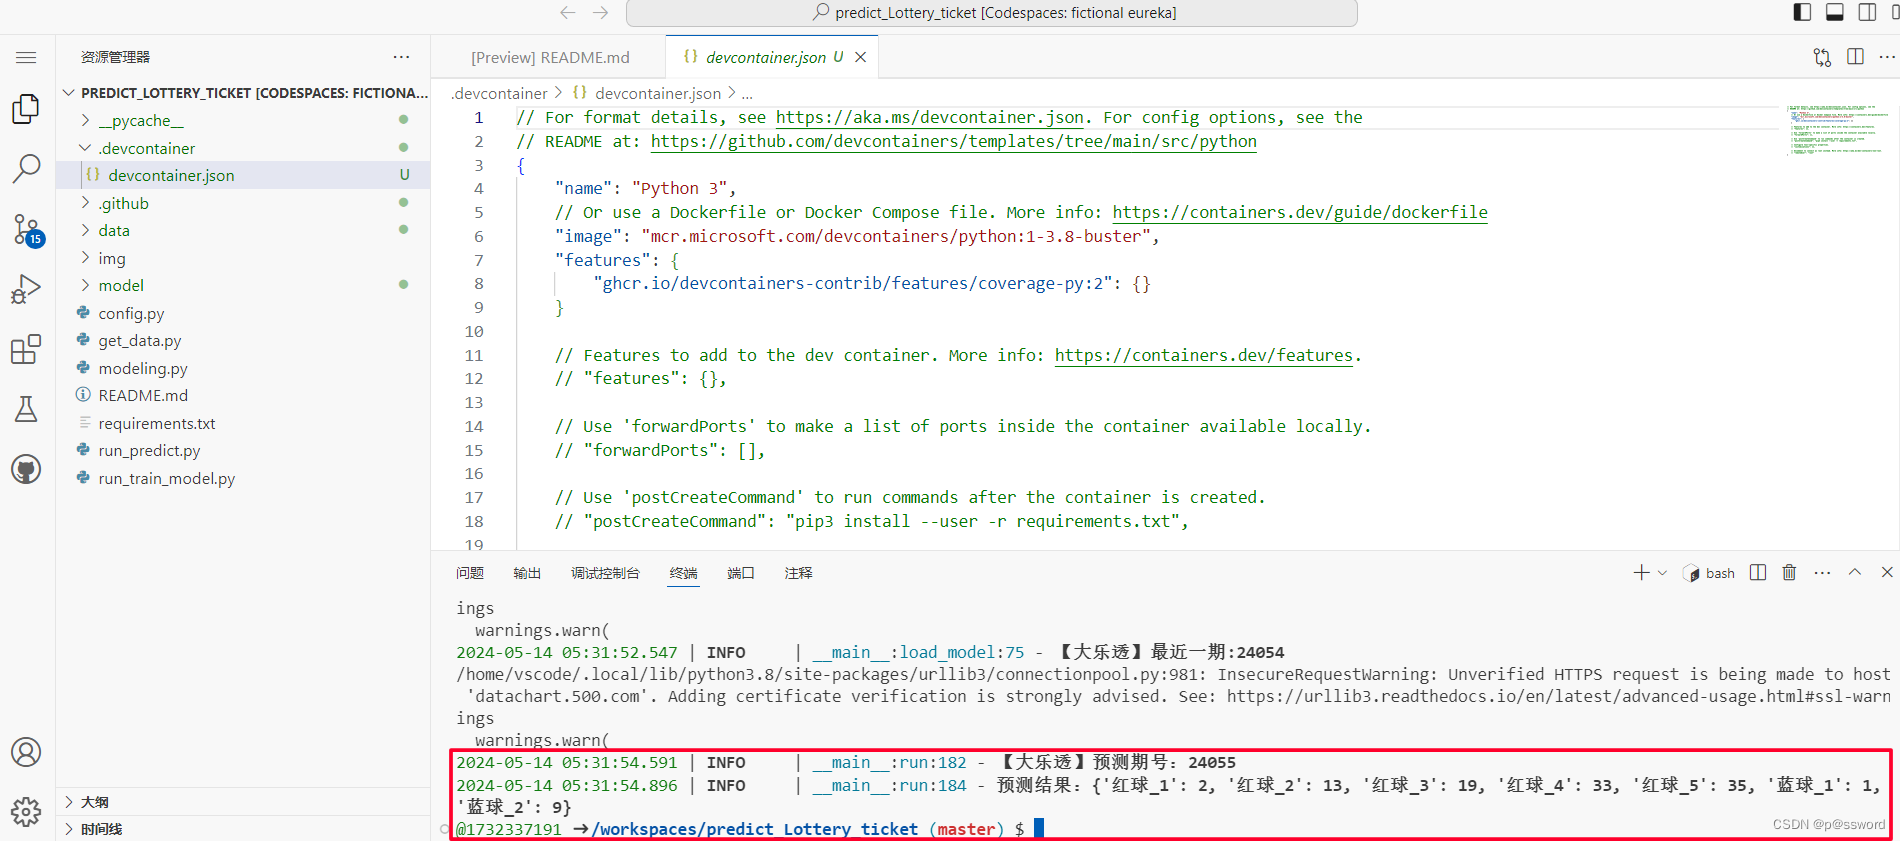
Task: Open the Run and Debug view
Action: (x=26, y=290)
